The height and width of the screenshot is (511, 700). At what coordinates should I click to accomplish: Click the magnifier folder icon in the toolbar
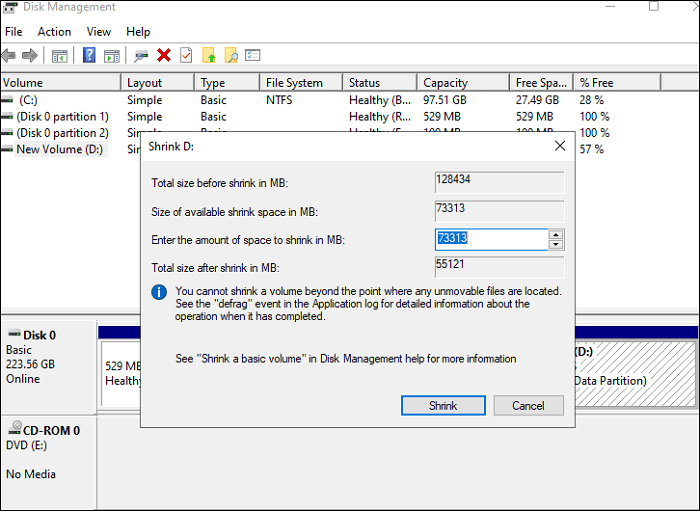point(231,56)
